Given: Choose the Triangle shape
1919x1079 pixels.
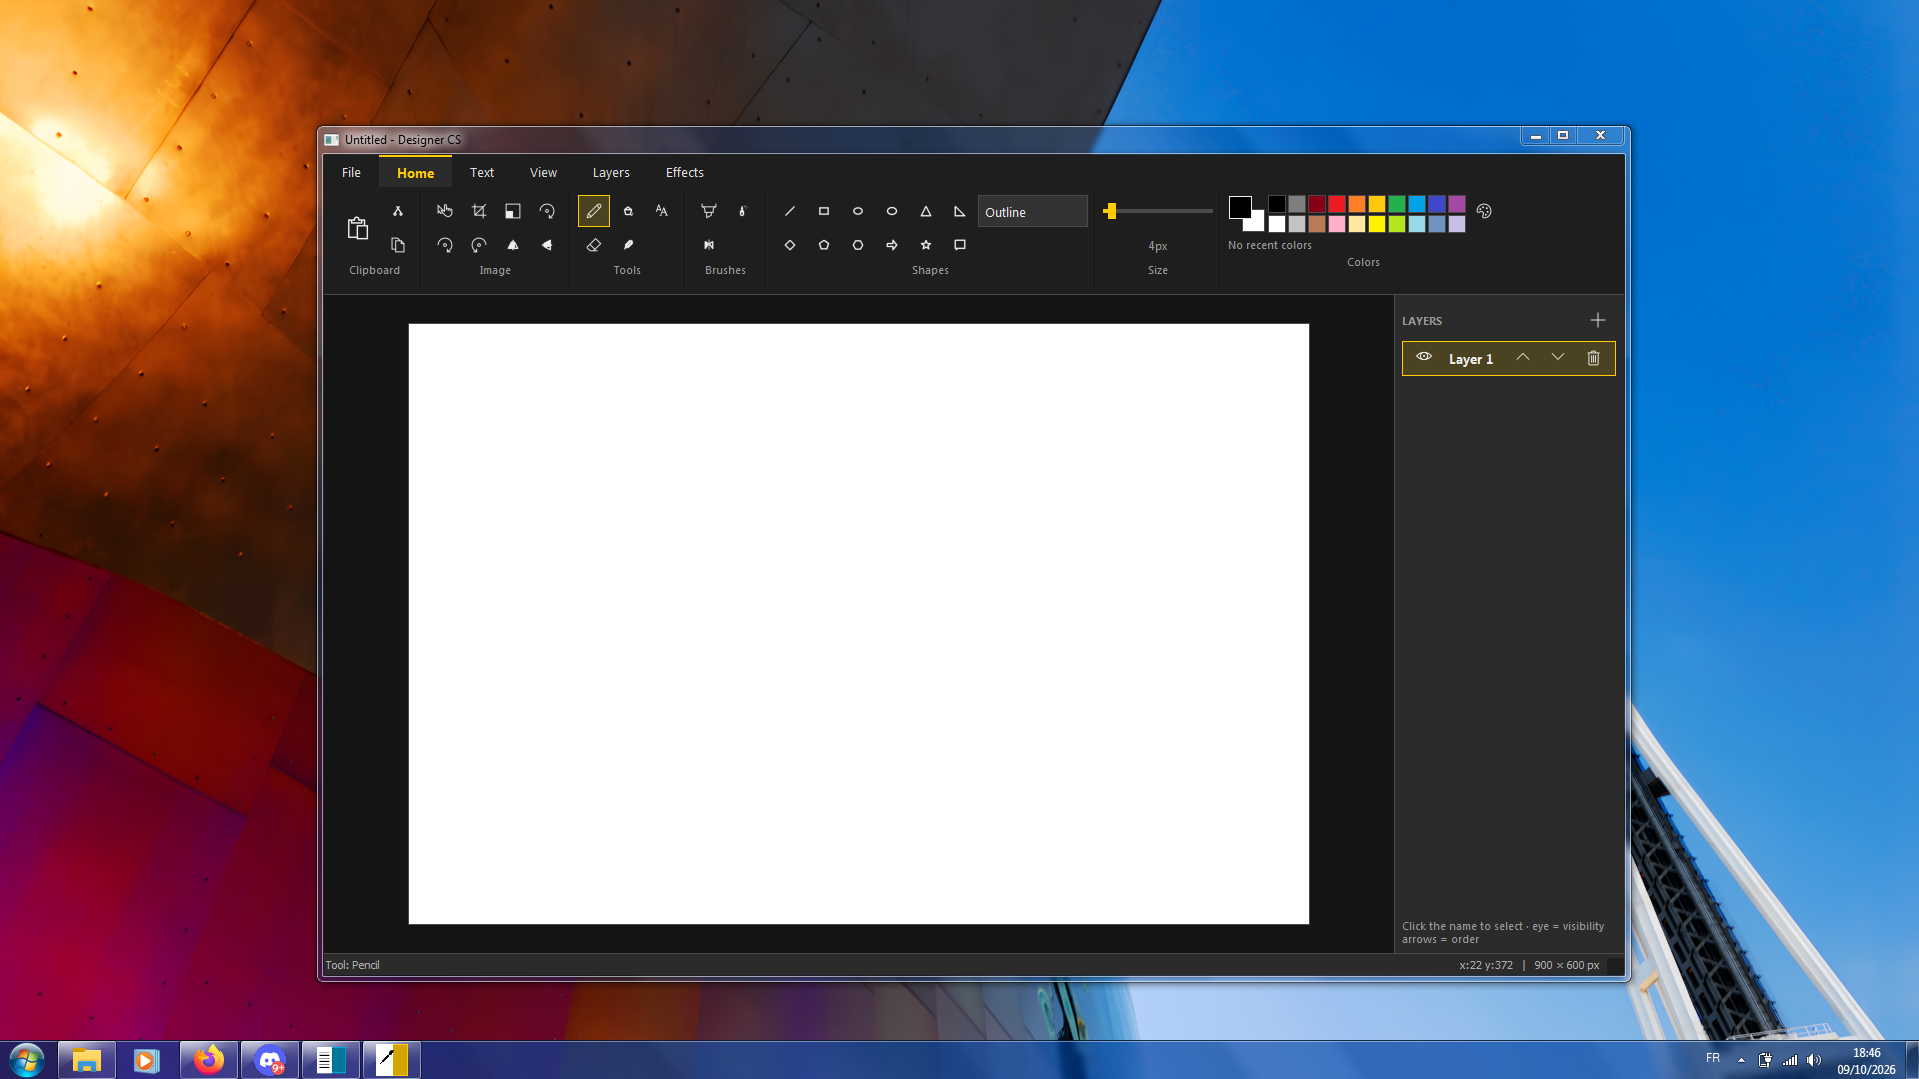Looking at the screenshot, I should click(926, 211).
